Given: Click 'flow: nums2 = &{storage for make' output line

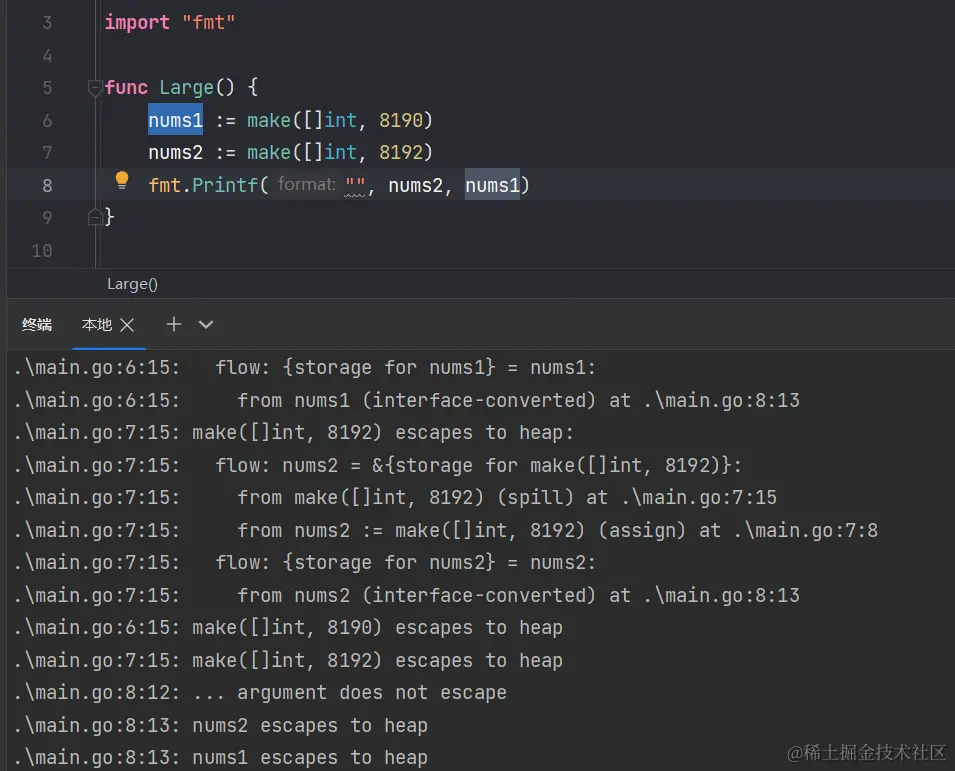Looking at the screenshot, I should tap(378, 465).
